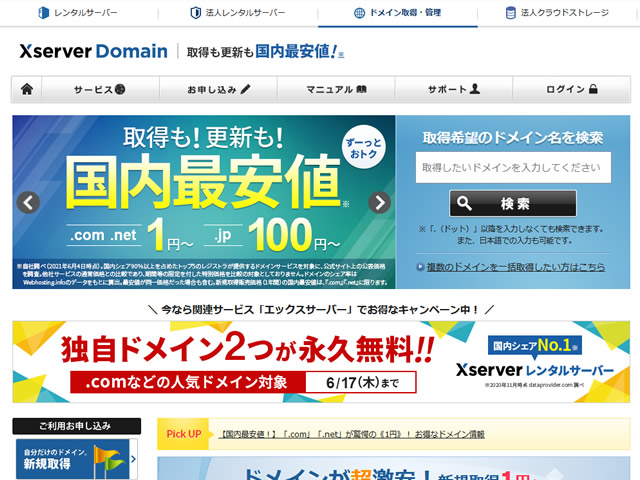Click the 国内最安値 tagline footnote mark
640x480 pixels.
(x=341, y=54)
